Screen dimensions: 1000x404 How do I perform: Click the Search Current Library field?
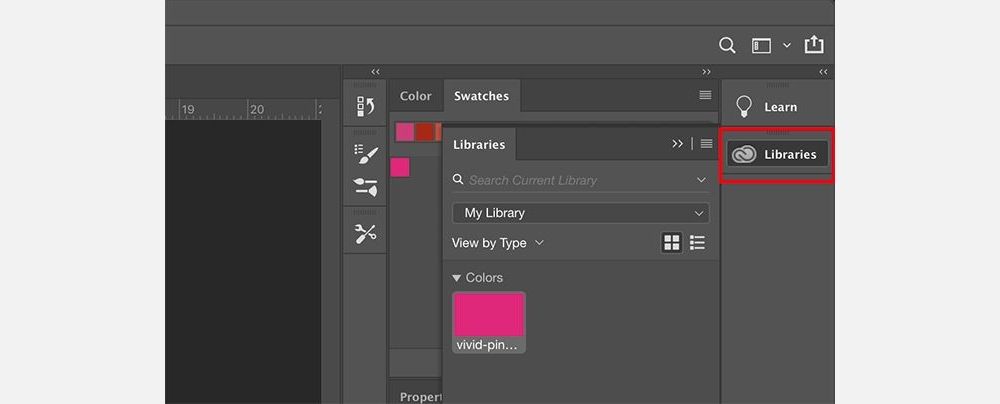pyautogui.click(x=570, y=180)
